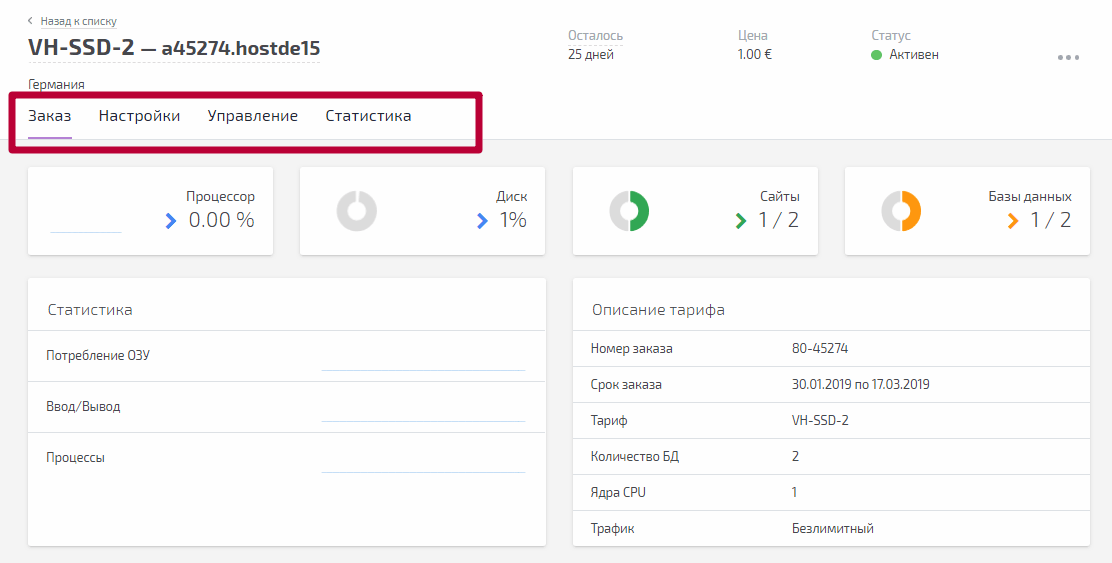Open the Управление tab

point(252,116)
